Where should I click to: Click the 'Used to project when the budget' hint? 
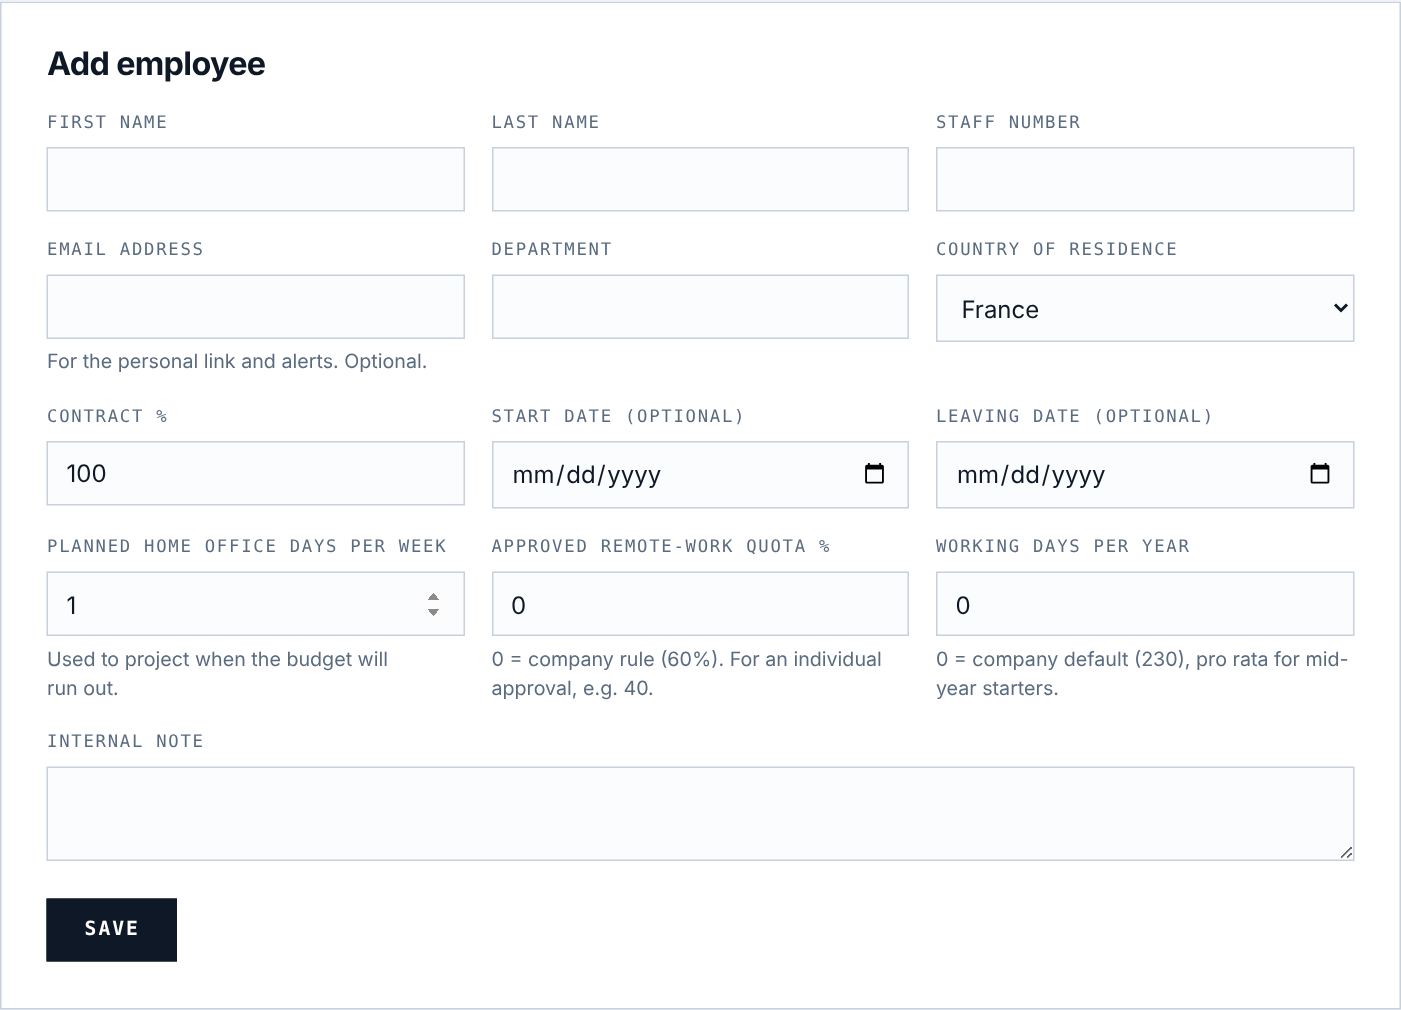(217, 673)
